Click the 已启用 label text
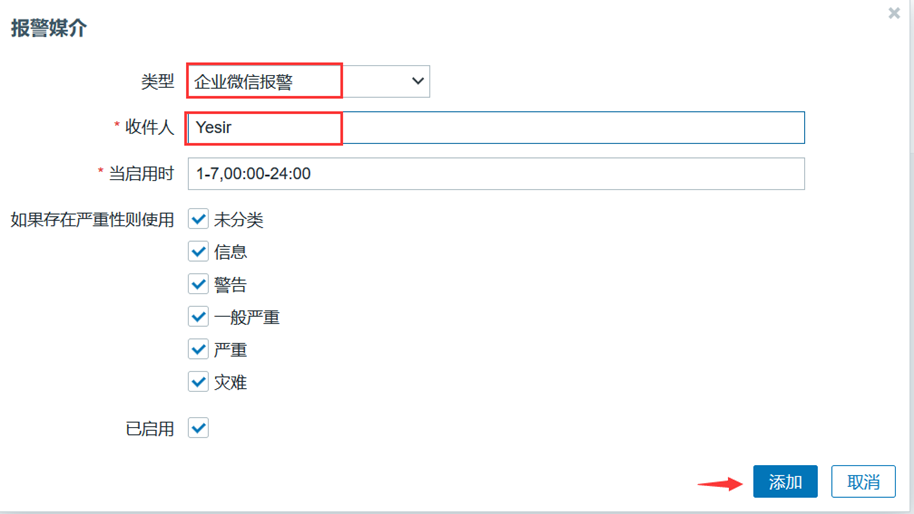The width and height of the screenshot is (914, 514). (x=150, y=429)
